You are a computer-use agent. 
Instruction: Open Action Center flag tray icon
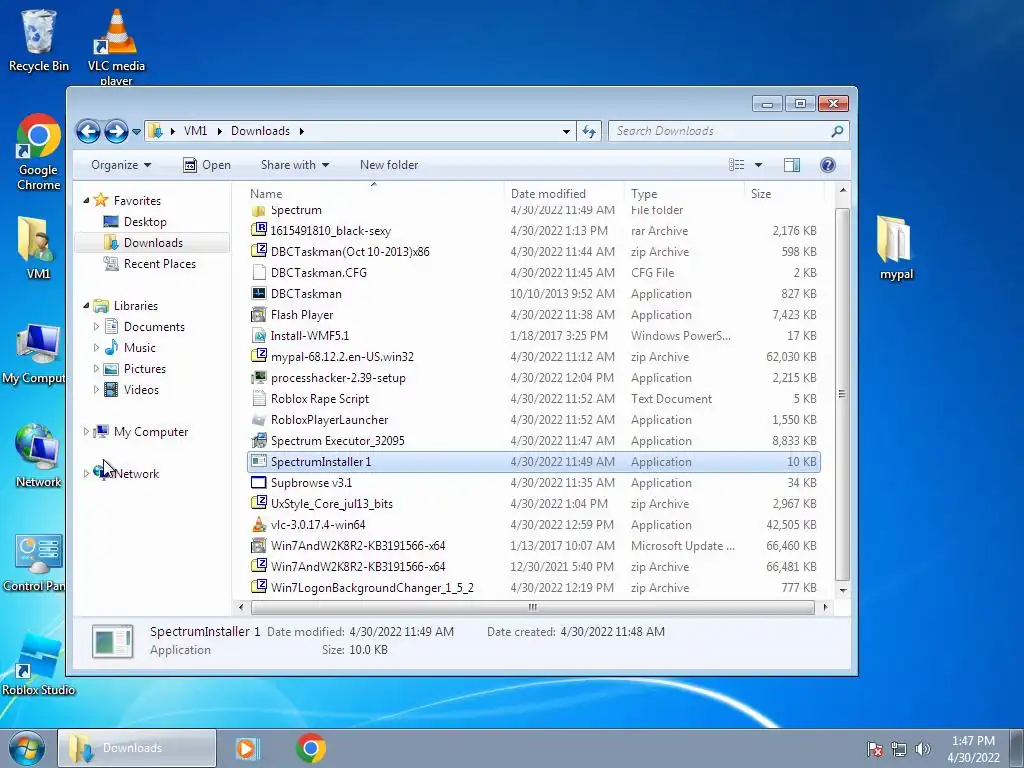[875, 749]
